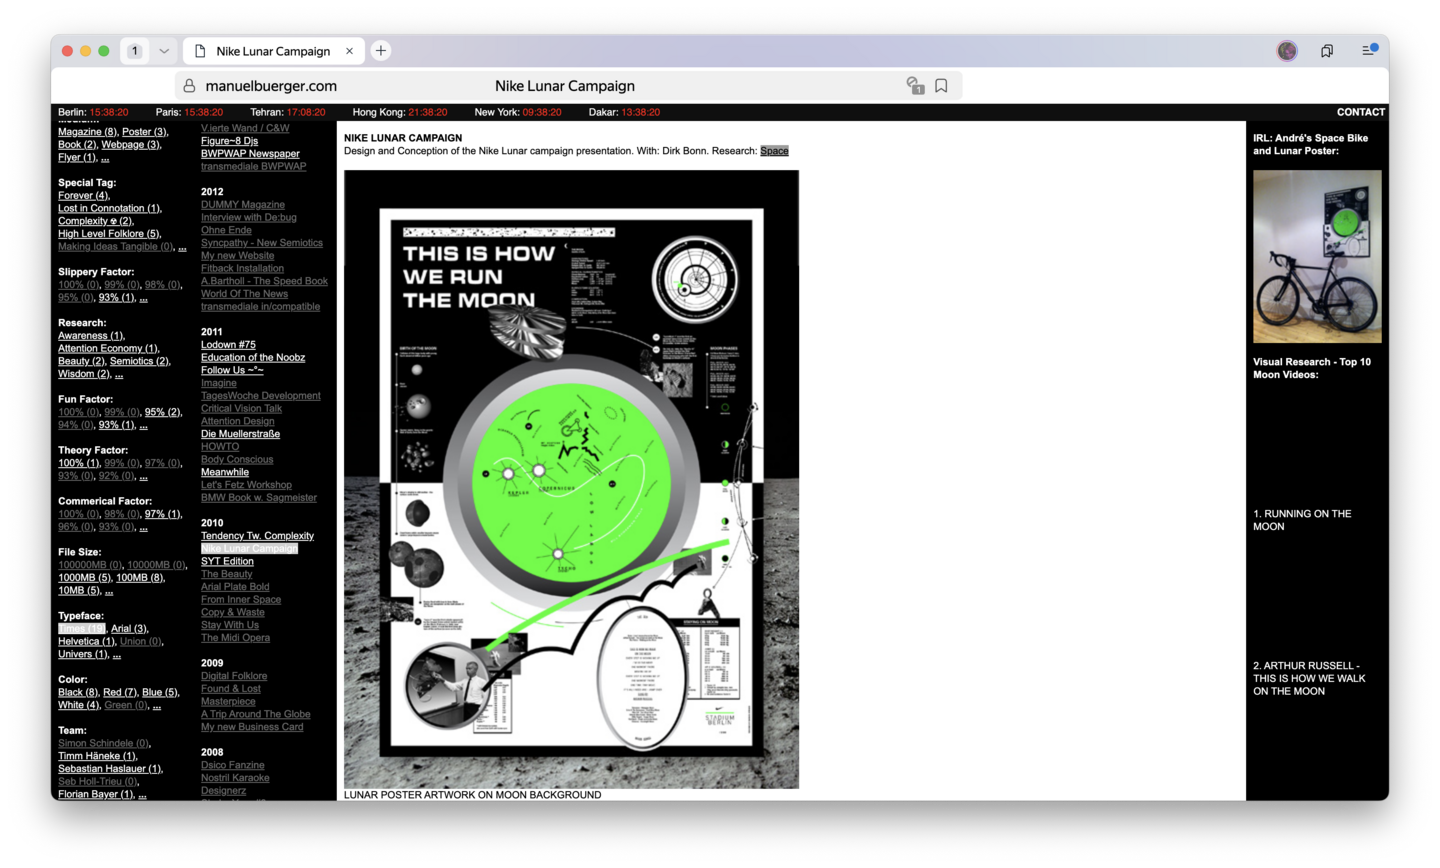Open the BWPWAP Newspaper project
Image resolution: width=1440 pixels, height=868 pixels.
[250, 154]
